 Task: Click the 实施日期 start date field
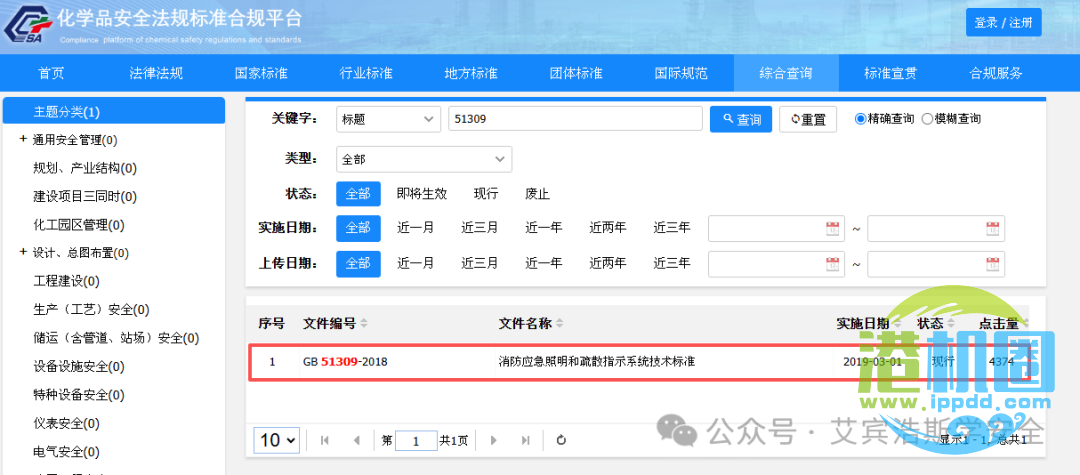pyautogui.click(x=776, y=229)
